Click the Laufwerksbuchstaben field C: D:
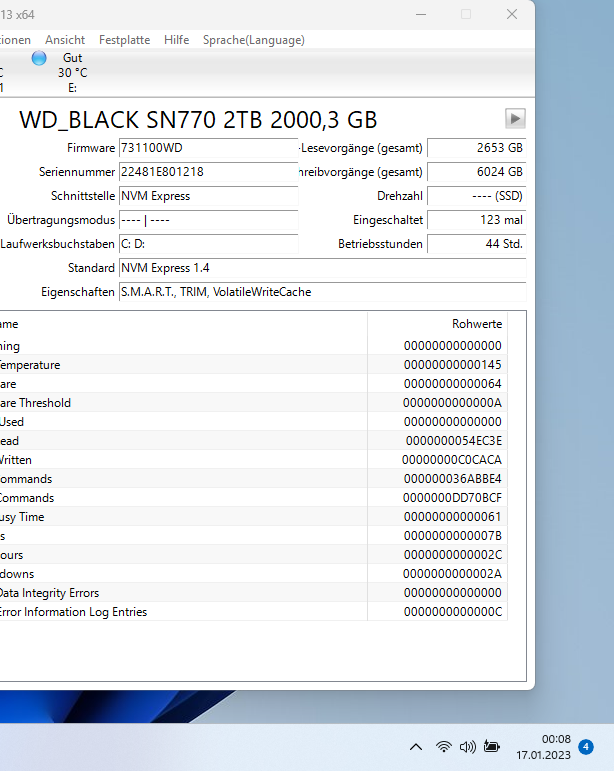 point(208,244)
